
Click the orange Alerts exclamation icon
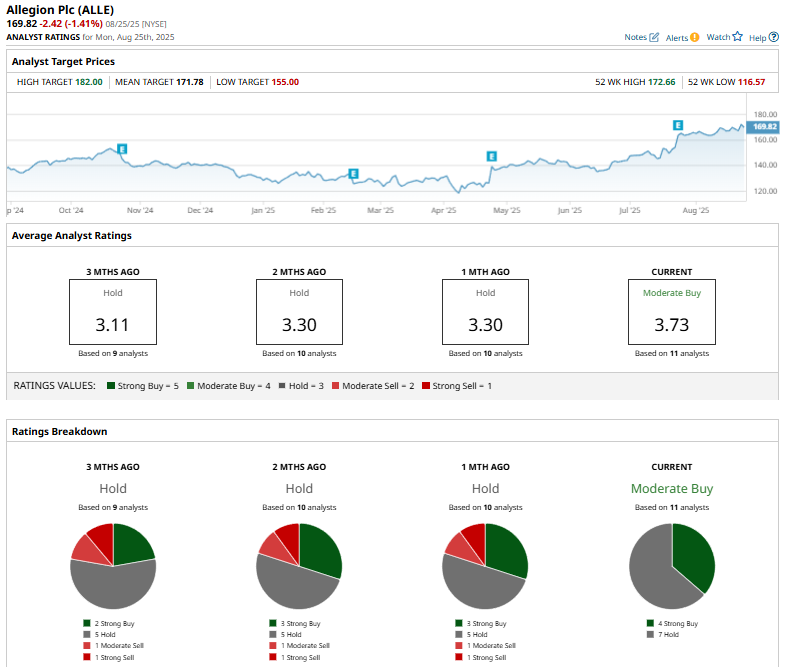[x=695, y=37]
